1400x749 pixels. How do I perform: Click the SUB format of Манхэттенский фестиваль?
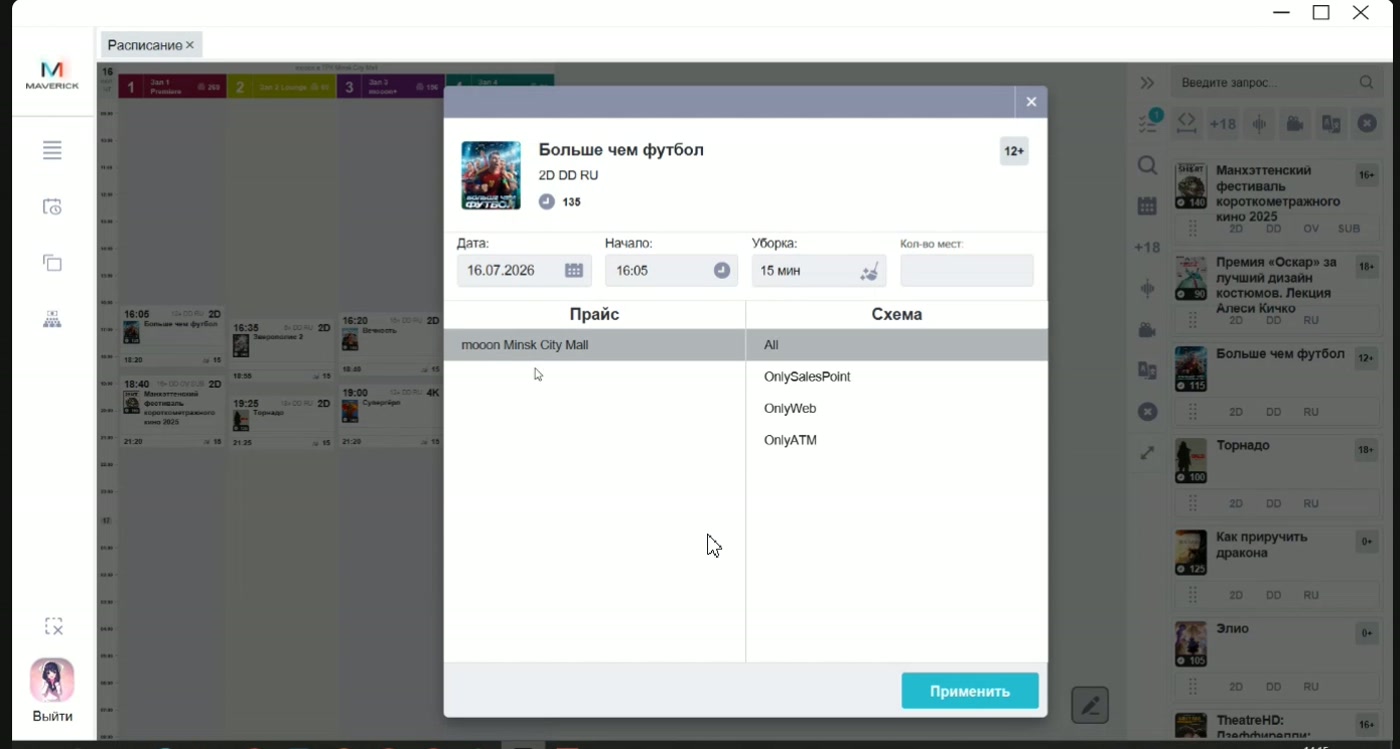tap(1349, 229)
